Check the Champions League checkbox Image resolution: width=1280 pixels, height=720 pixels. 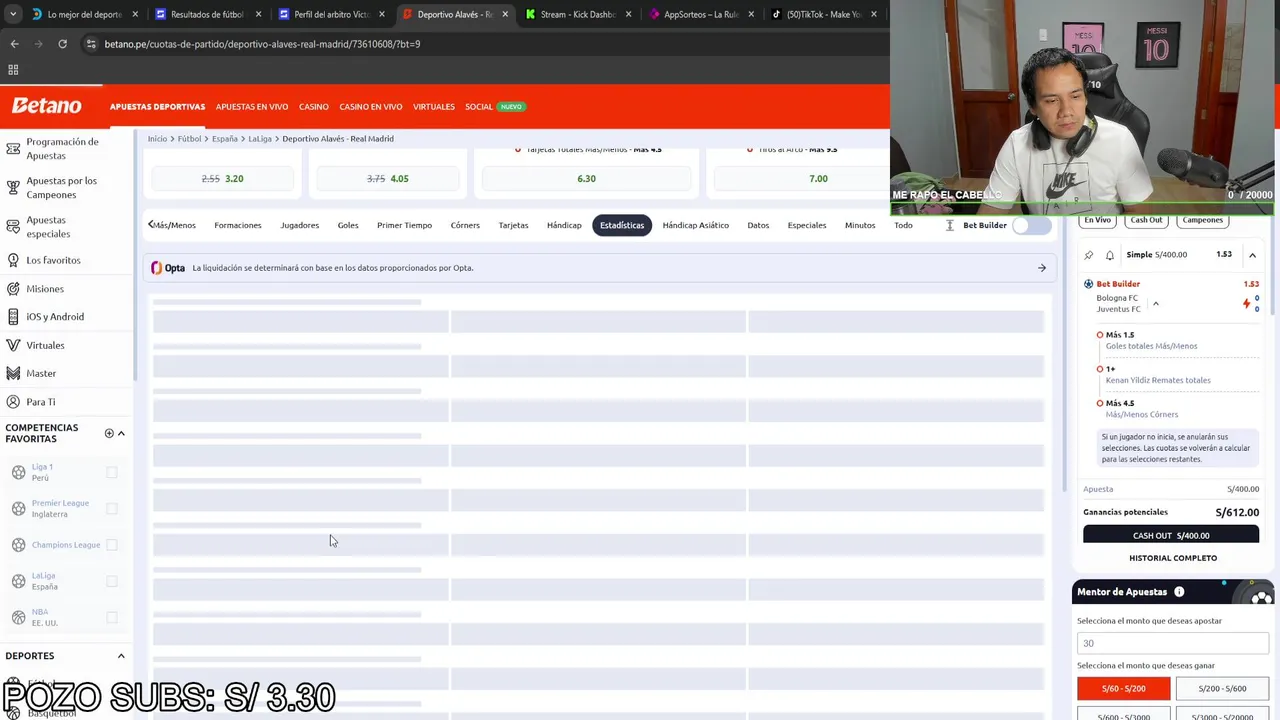112,545
